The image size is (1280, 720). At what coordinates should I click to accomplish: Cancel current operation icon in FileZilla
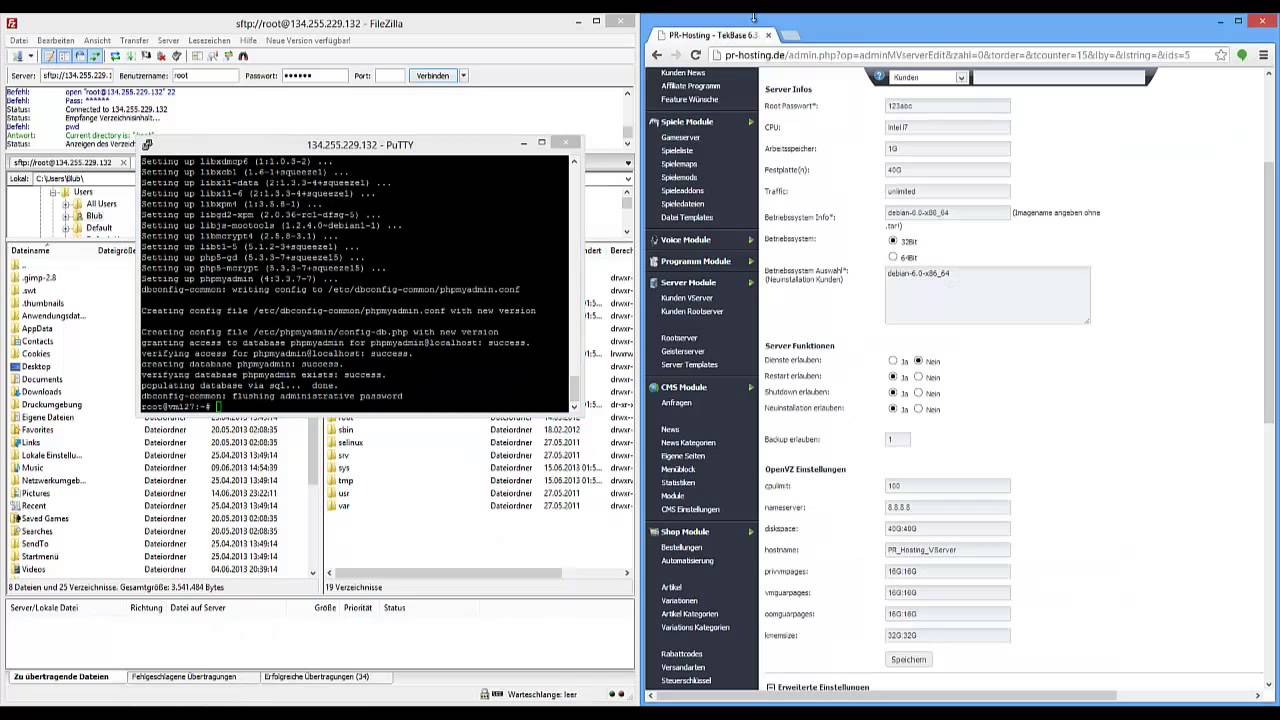[146, 56]
